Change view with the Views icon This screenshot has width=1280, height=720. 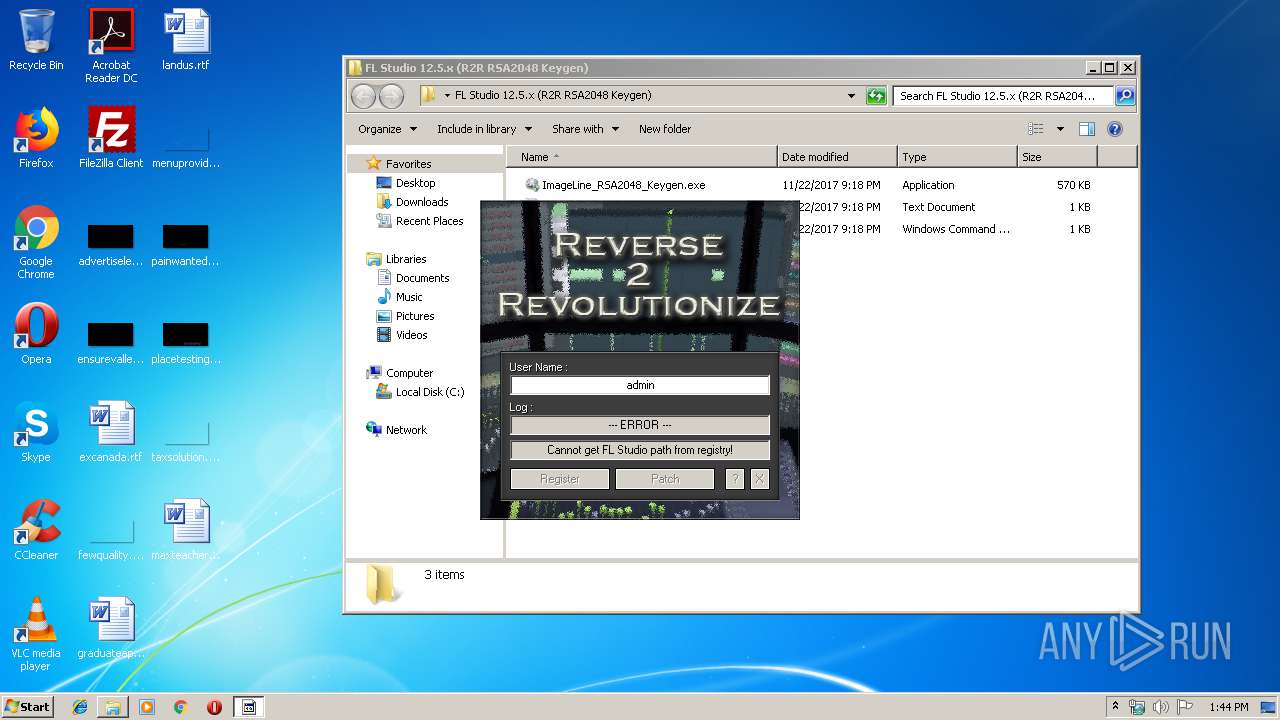point(1036,129)
